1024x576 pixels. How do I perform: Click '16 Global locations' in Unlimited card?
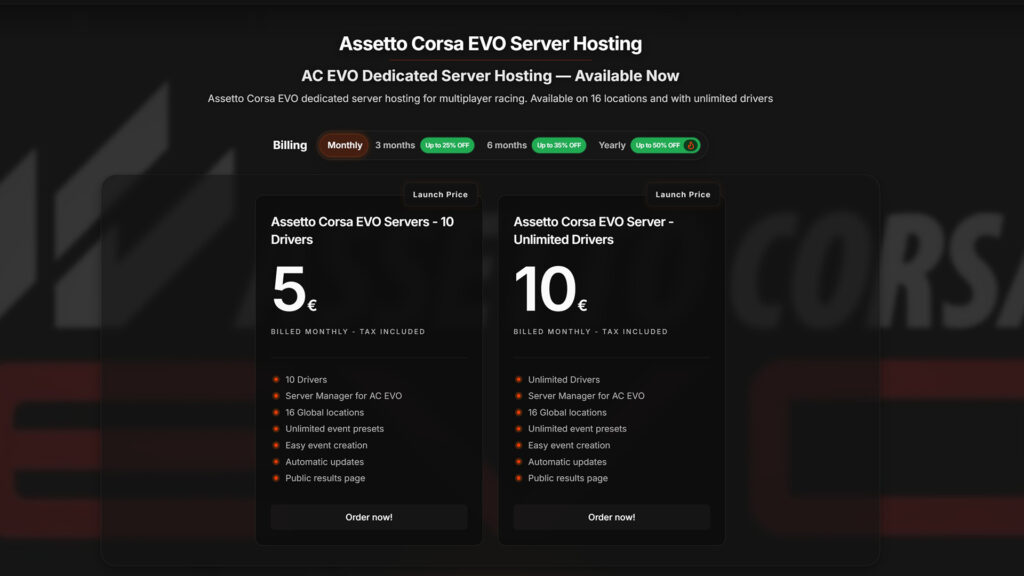coord(567,412)
